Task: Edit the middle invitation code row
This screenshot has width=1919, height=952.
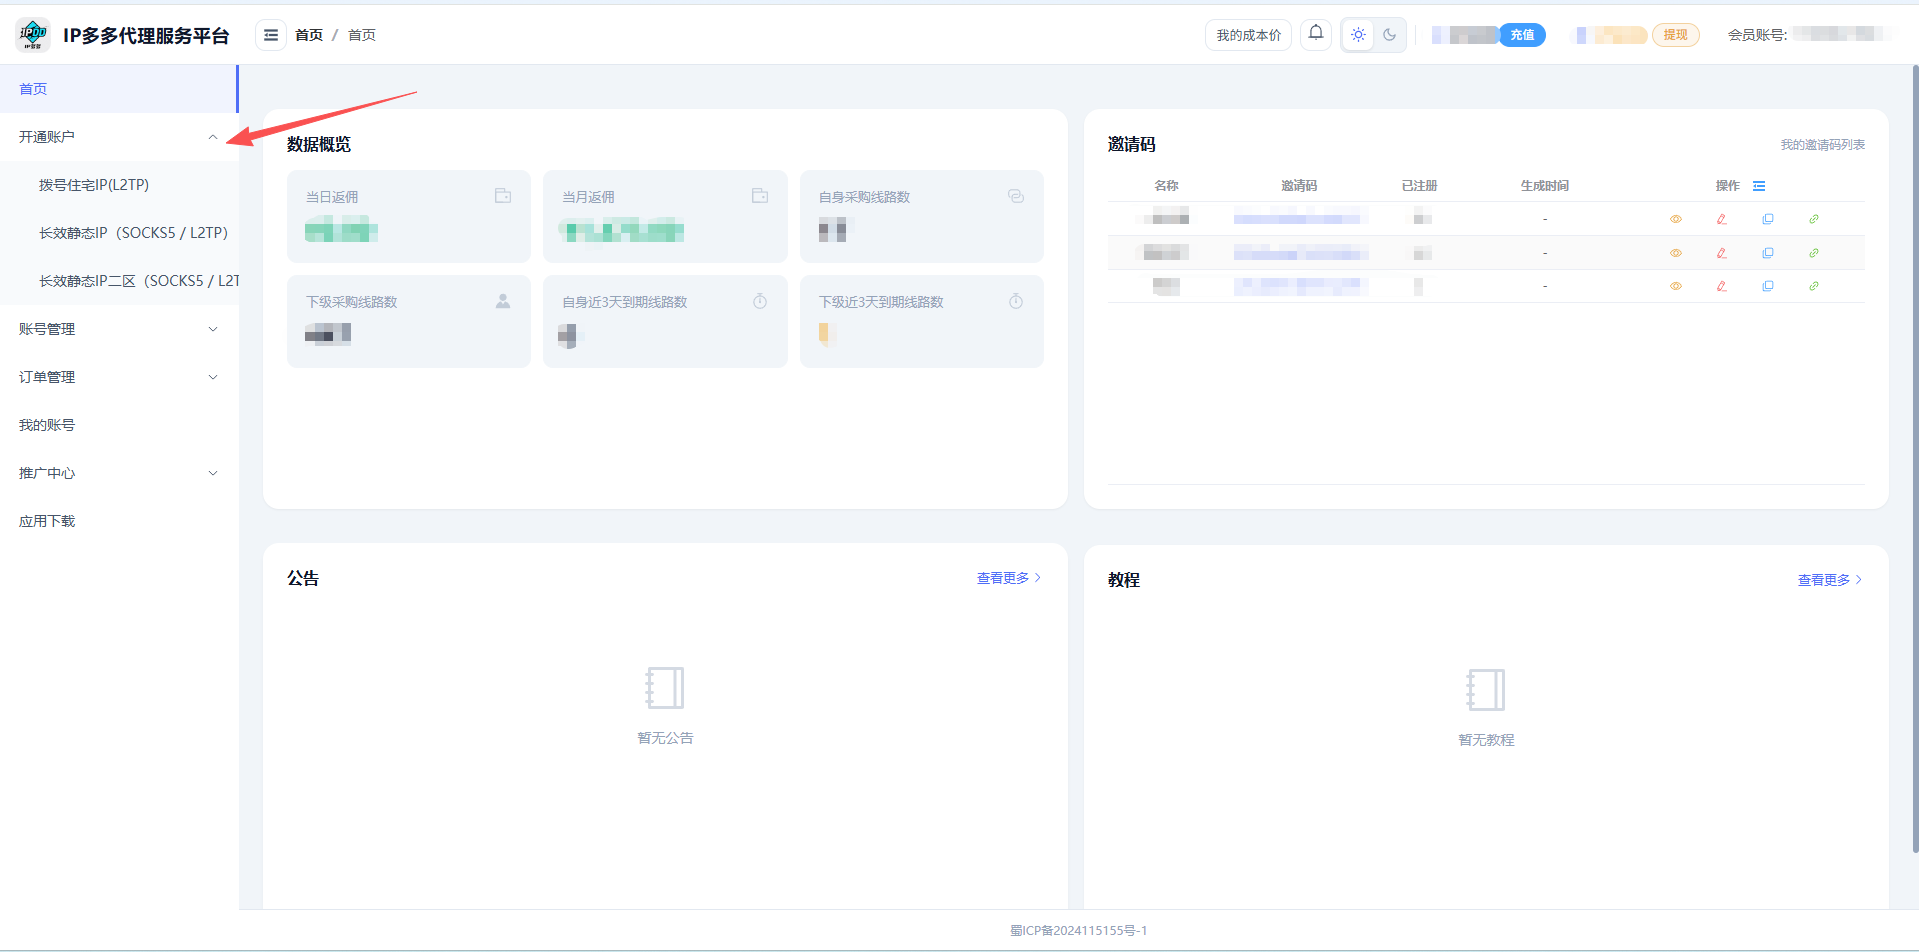Action: tap(1722, 253)
